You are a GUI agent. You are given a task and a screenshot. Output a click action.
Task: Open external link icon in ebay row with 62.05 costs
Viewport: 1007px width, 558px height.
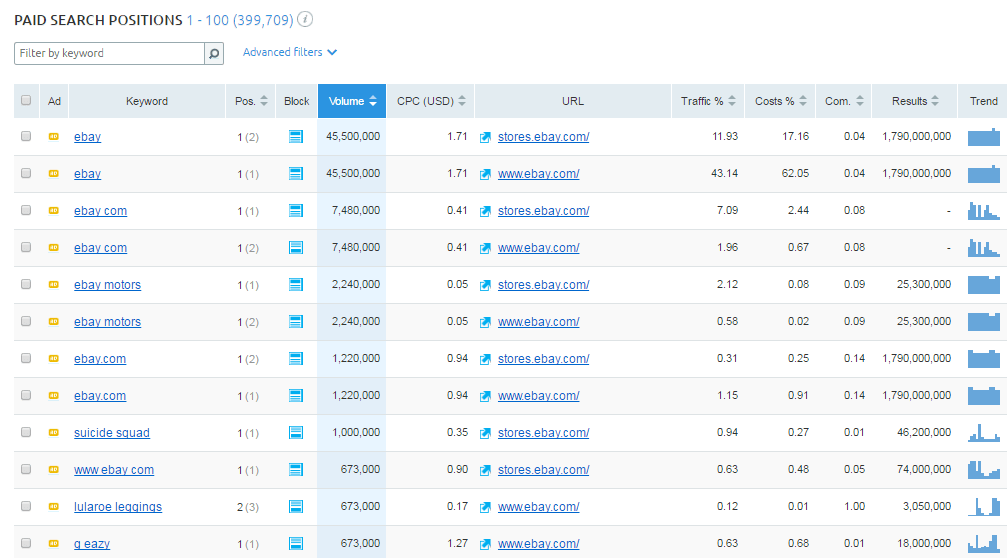click(x=486, y=175)
